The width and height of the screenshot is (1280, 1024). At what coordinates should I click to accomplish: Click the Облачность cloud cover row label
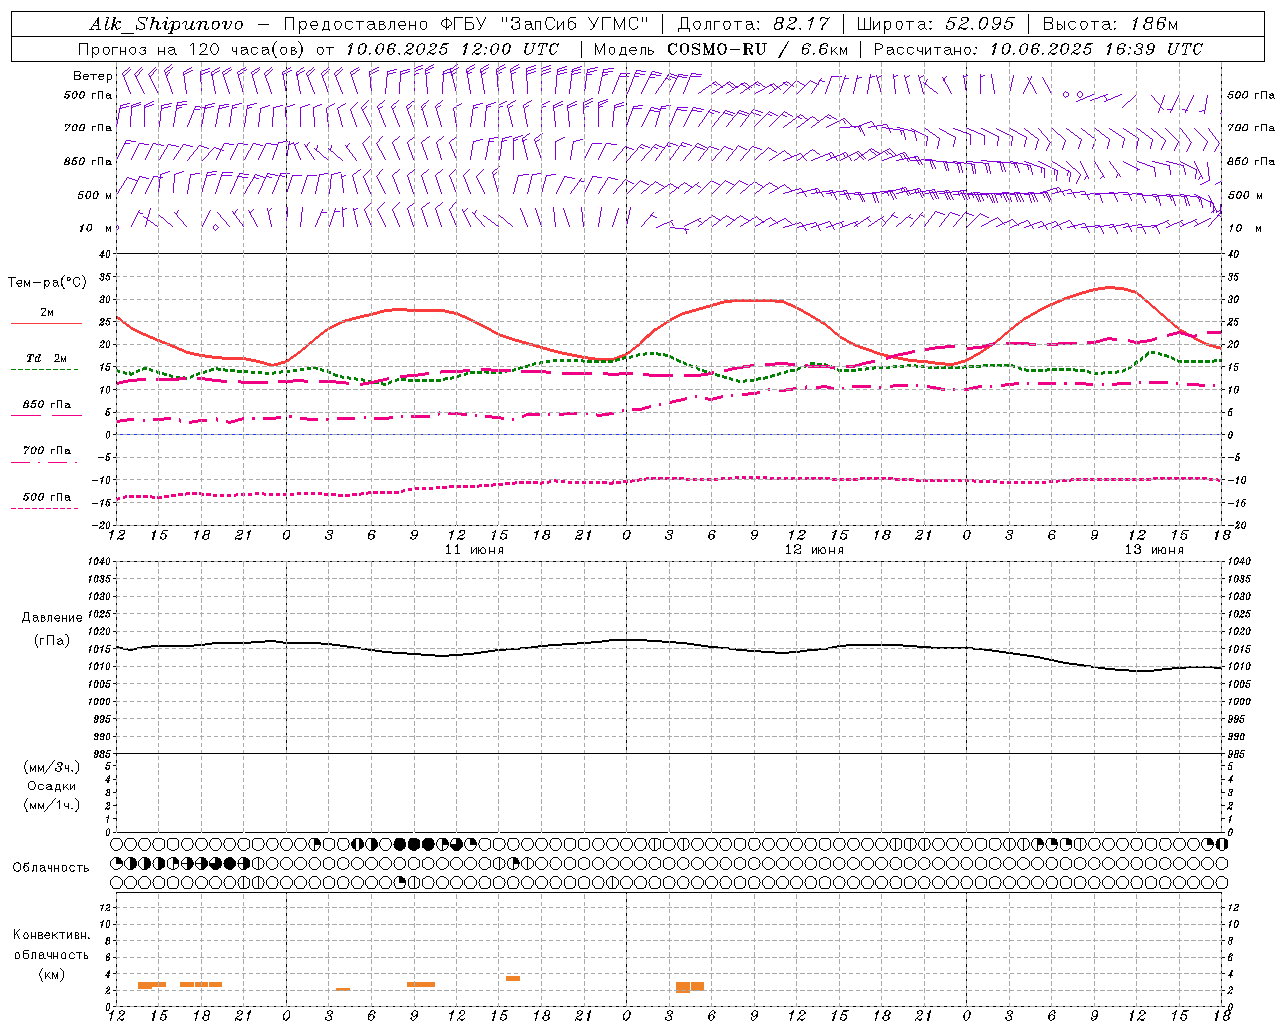click(51, 867)
